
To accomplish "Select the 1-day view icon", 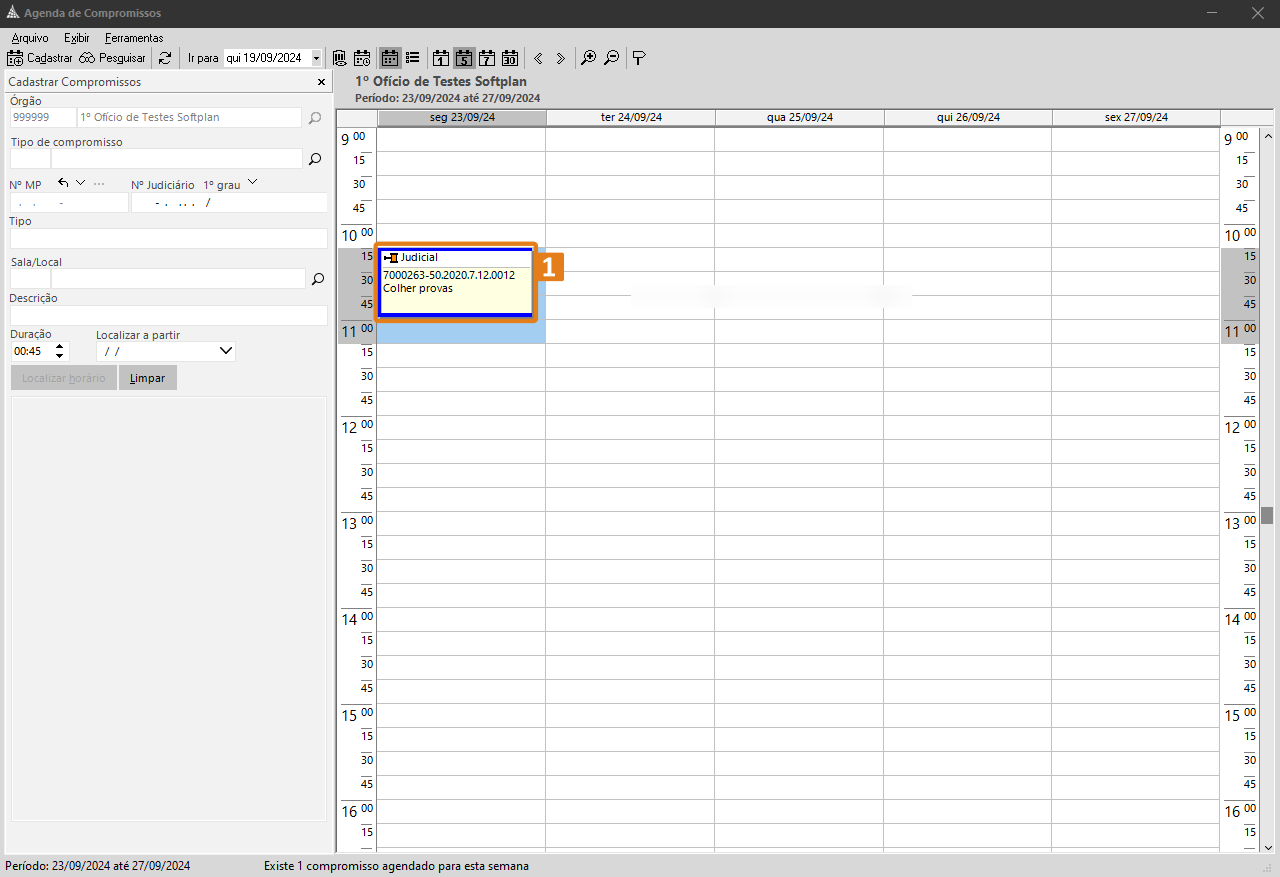I will tap(441, 58).
